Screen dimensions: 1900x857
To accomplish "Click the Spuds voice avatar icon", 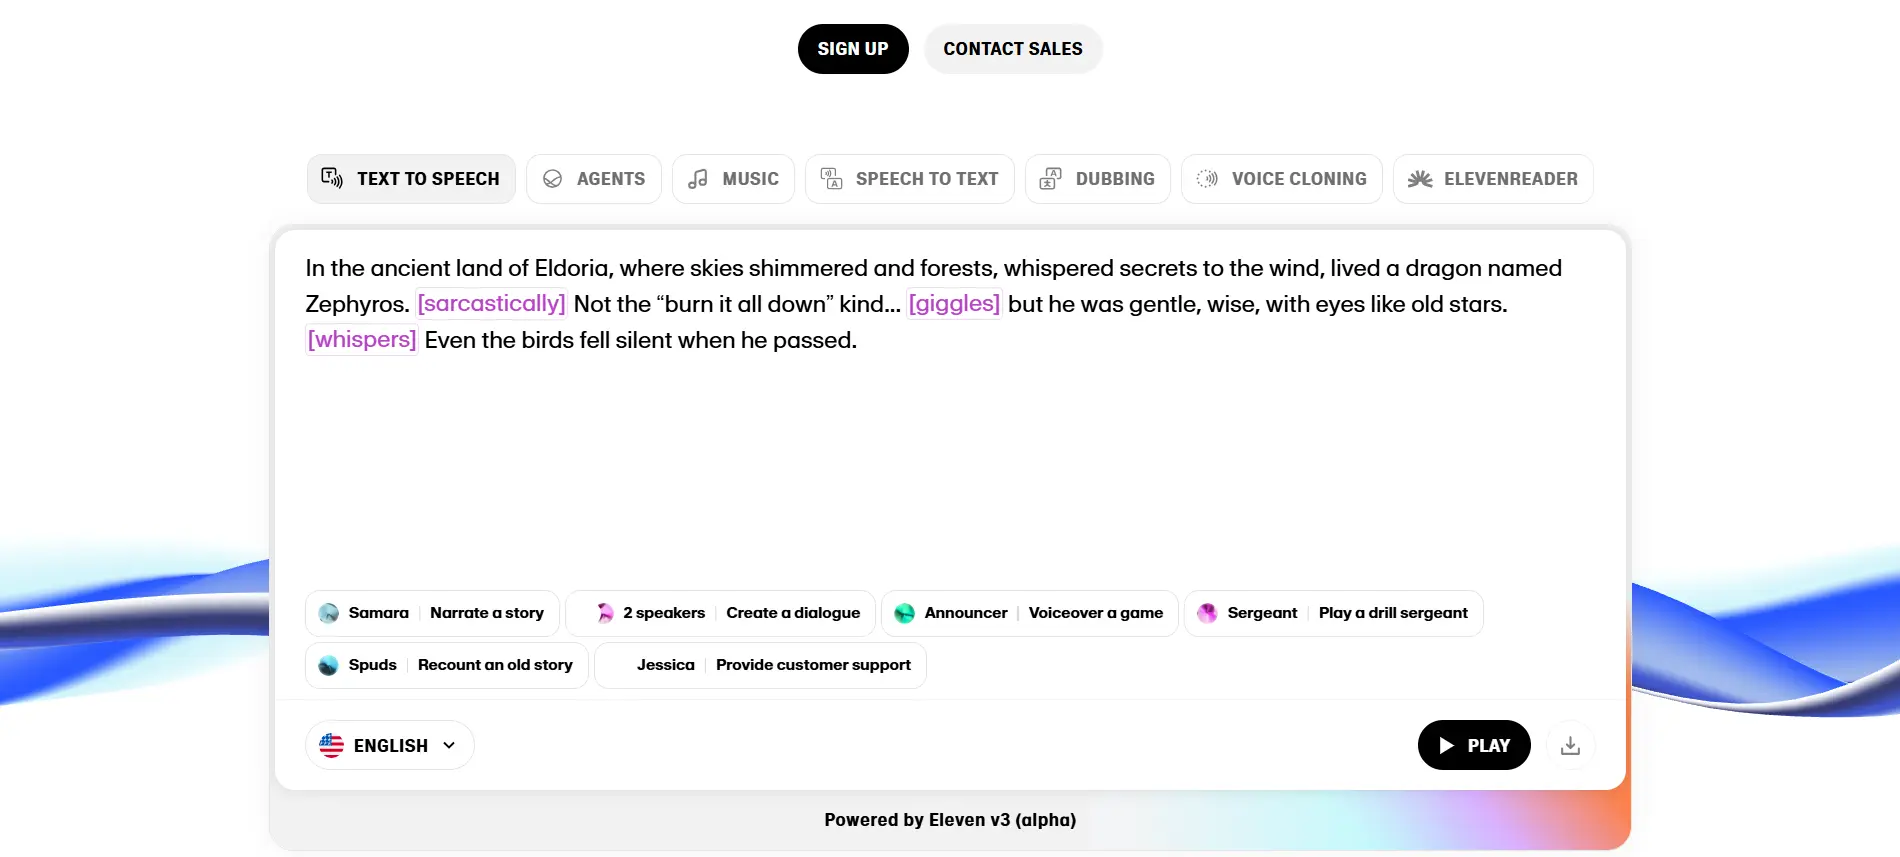I will coord(329,665).
